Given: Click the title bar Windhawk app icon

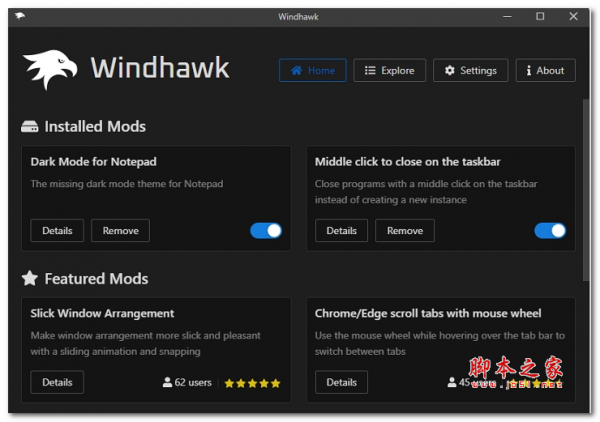Looking at the screenshot, I should pos(20,16).
